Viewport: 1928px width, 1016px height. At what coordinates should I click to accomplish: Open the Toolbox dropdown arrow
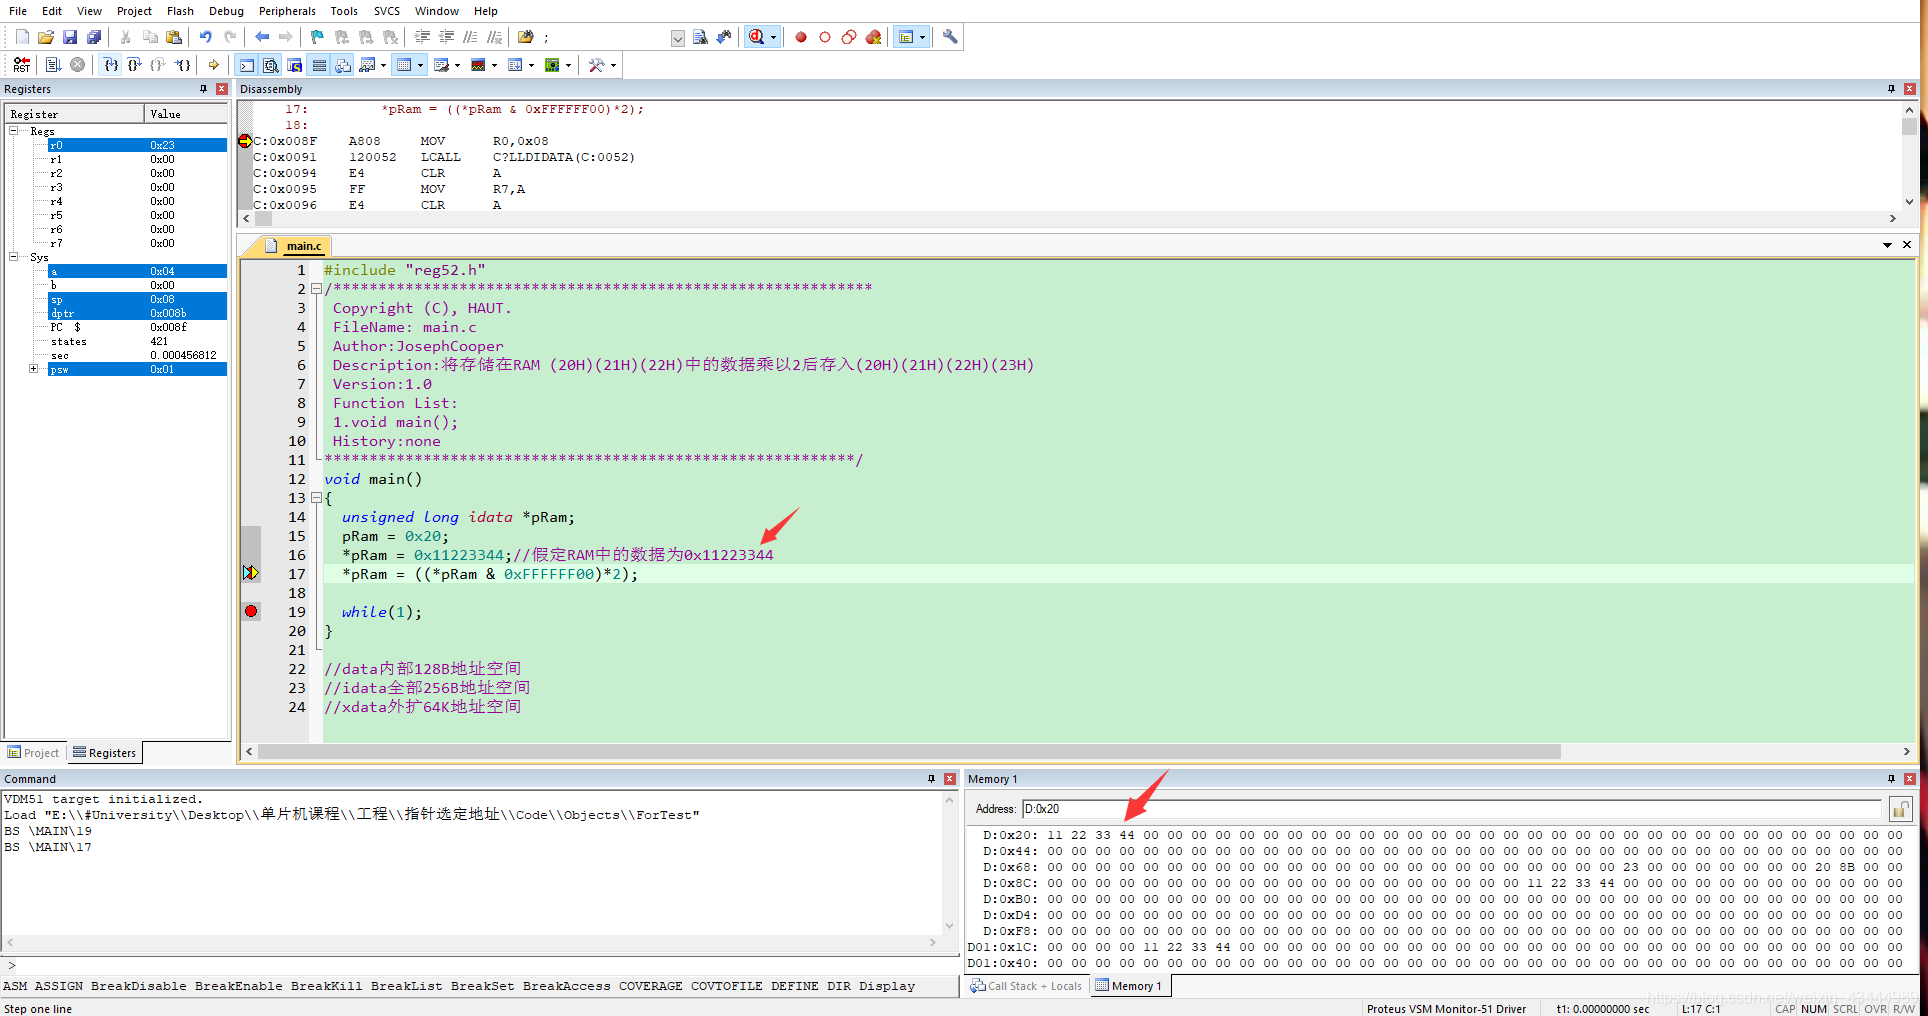tap(613, 65)
